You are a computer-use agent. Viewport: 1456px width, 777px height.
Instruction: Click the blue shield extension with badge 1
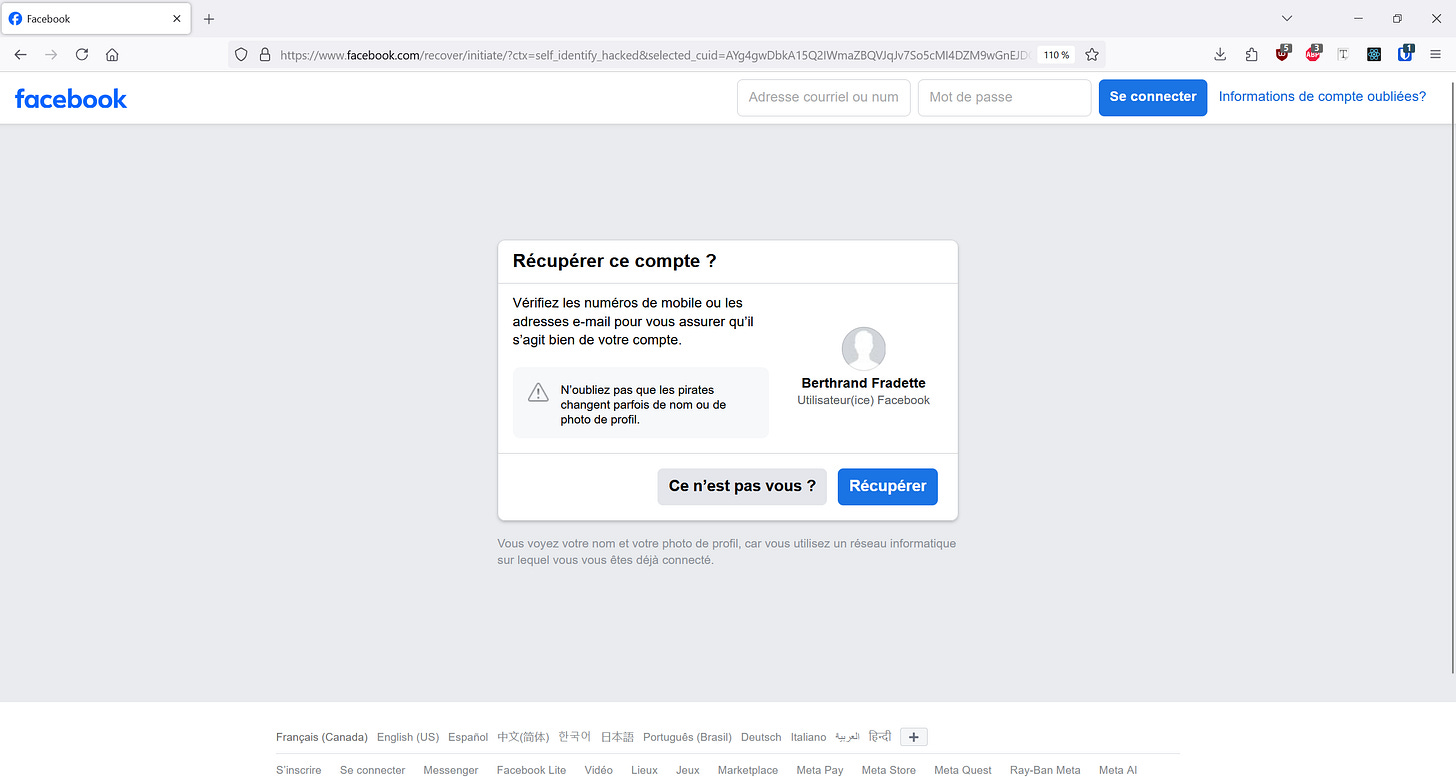(1406, 54)
